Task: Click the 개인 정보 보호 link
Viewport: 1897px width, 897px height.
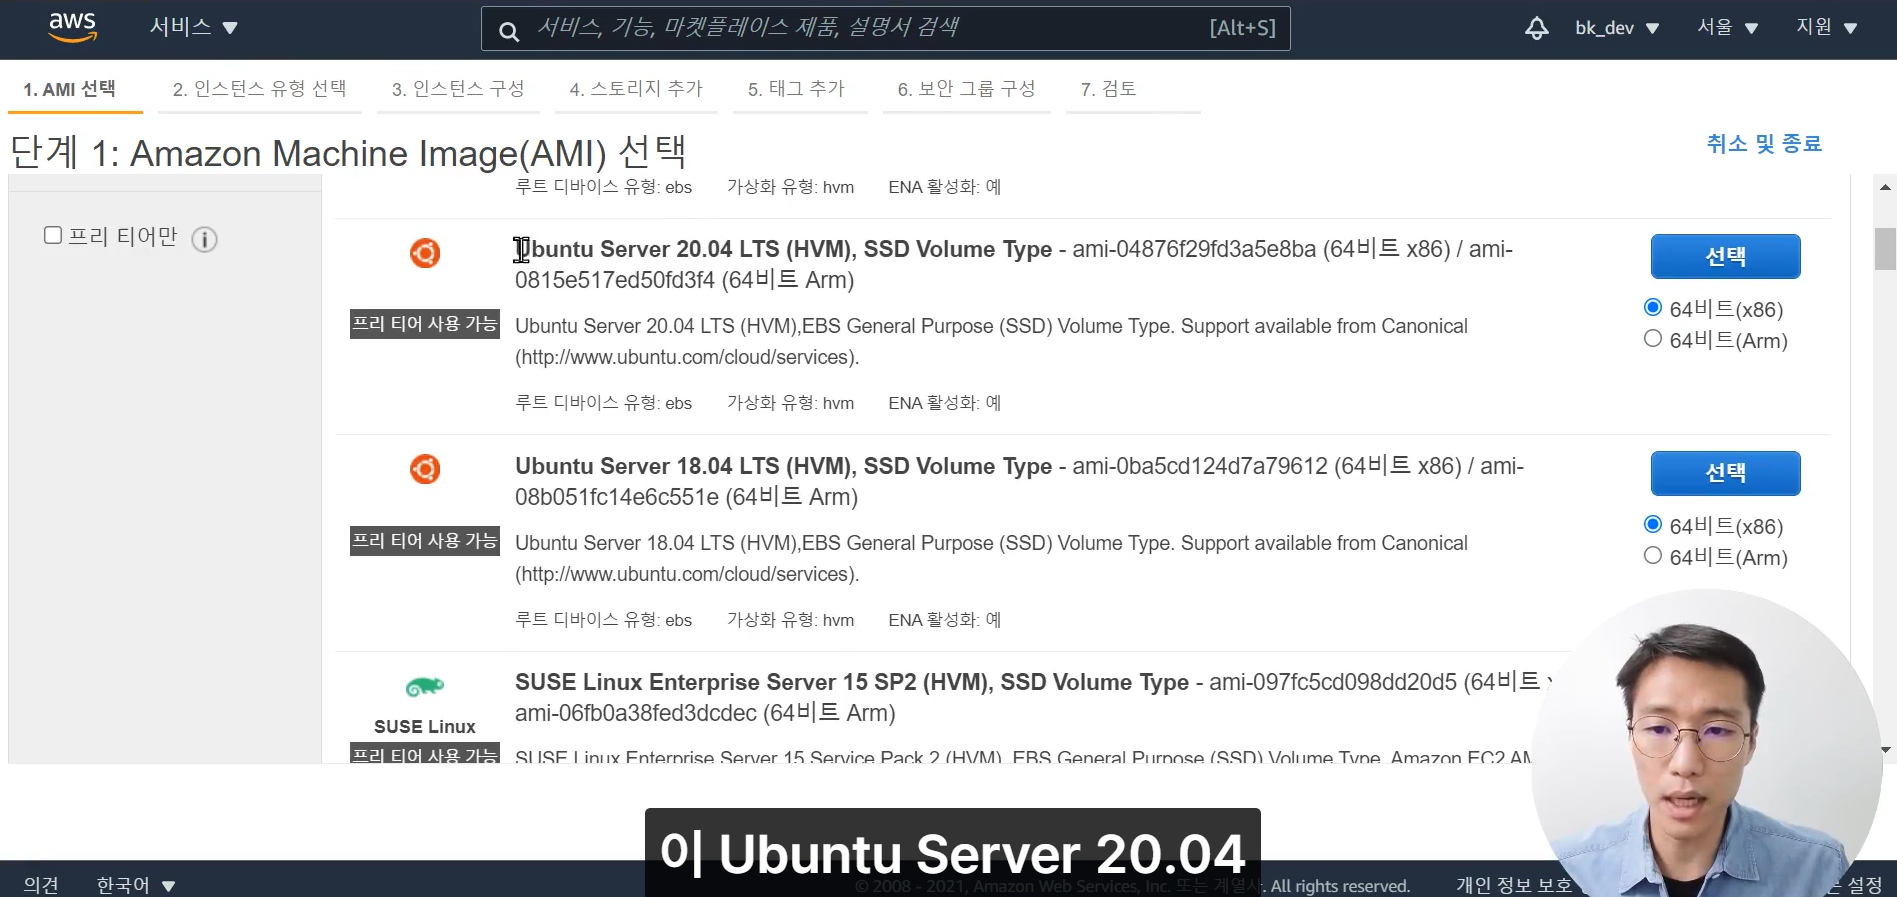Action: point(1513,885)
